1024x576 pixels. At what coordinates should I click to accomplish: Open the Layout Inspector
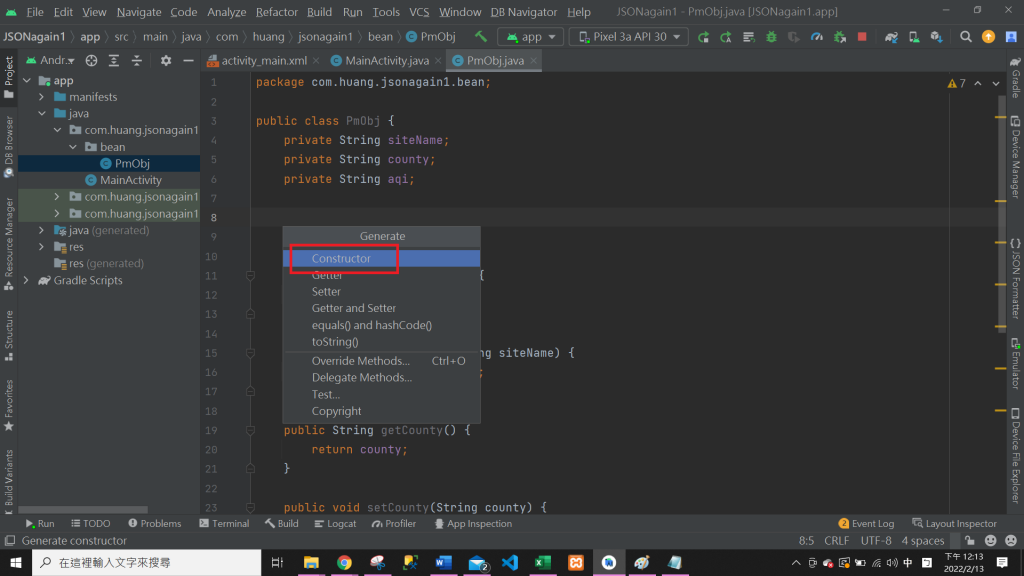(x=954, y=524)
